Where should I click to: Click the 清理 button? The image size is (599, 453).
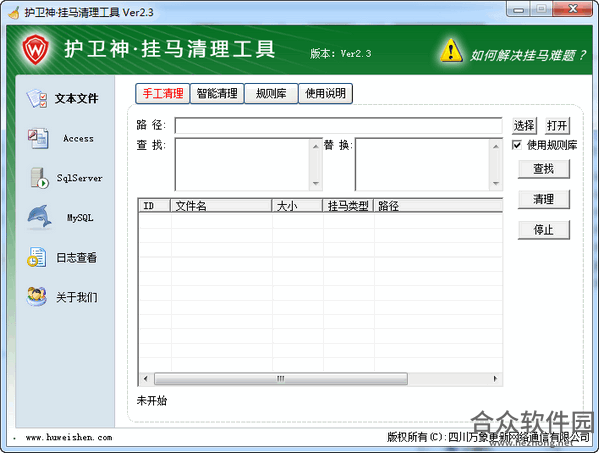pyautogui.click(x=544, y=199)
